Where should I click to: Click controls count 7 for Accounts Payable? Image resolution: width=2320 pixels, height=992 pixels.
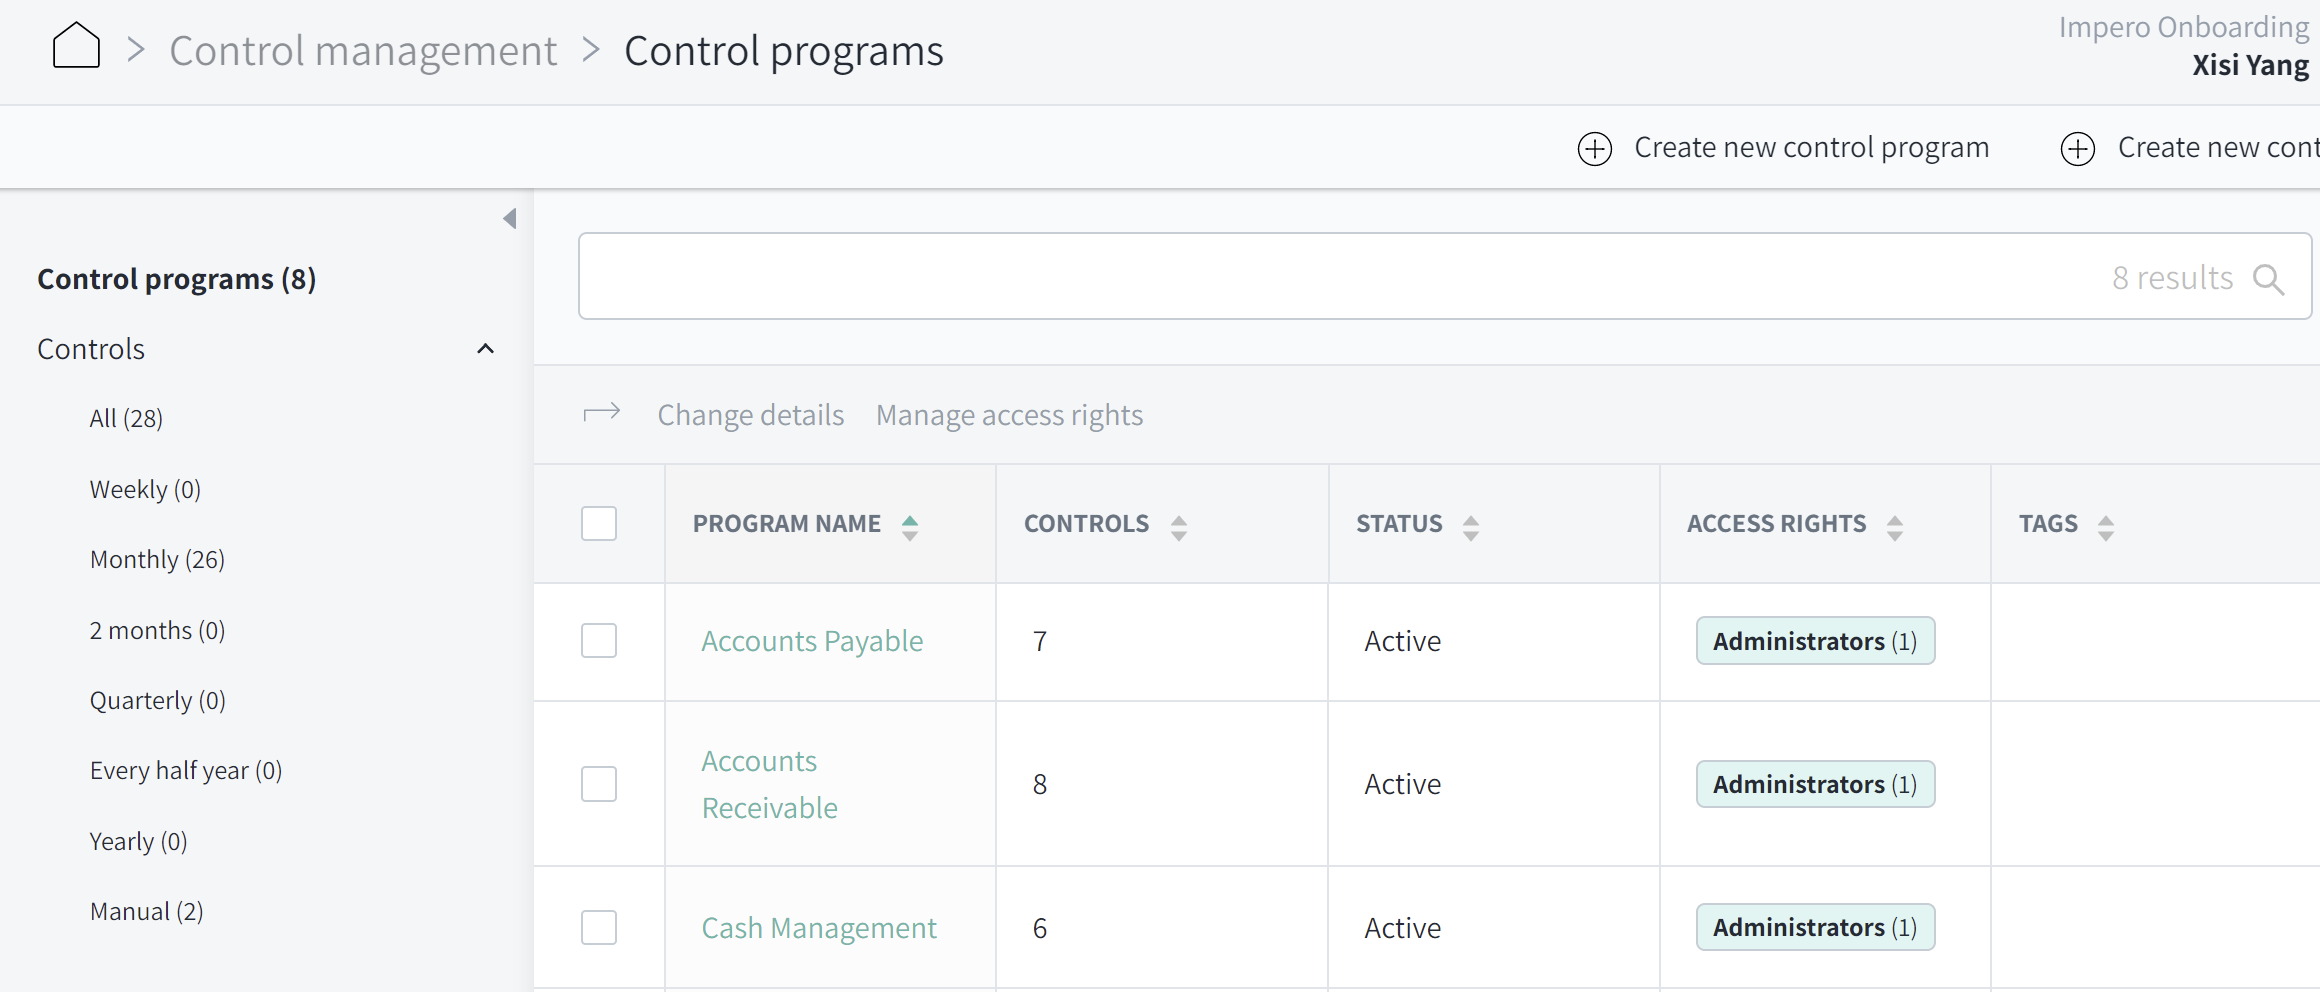1040,641
